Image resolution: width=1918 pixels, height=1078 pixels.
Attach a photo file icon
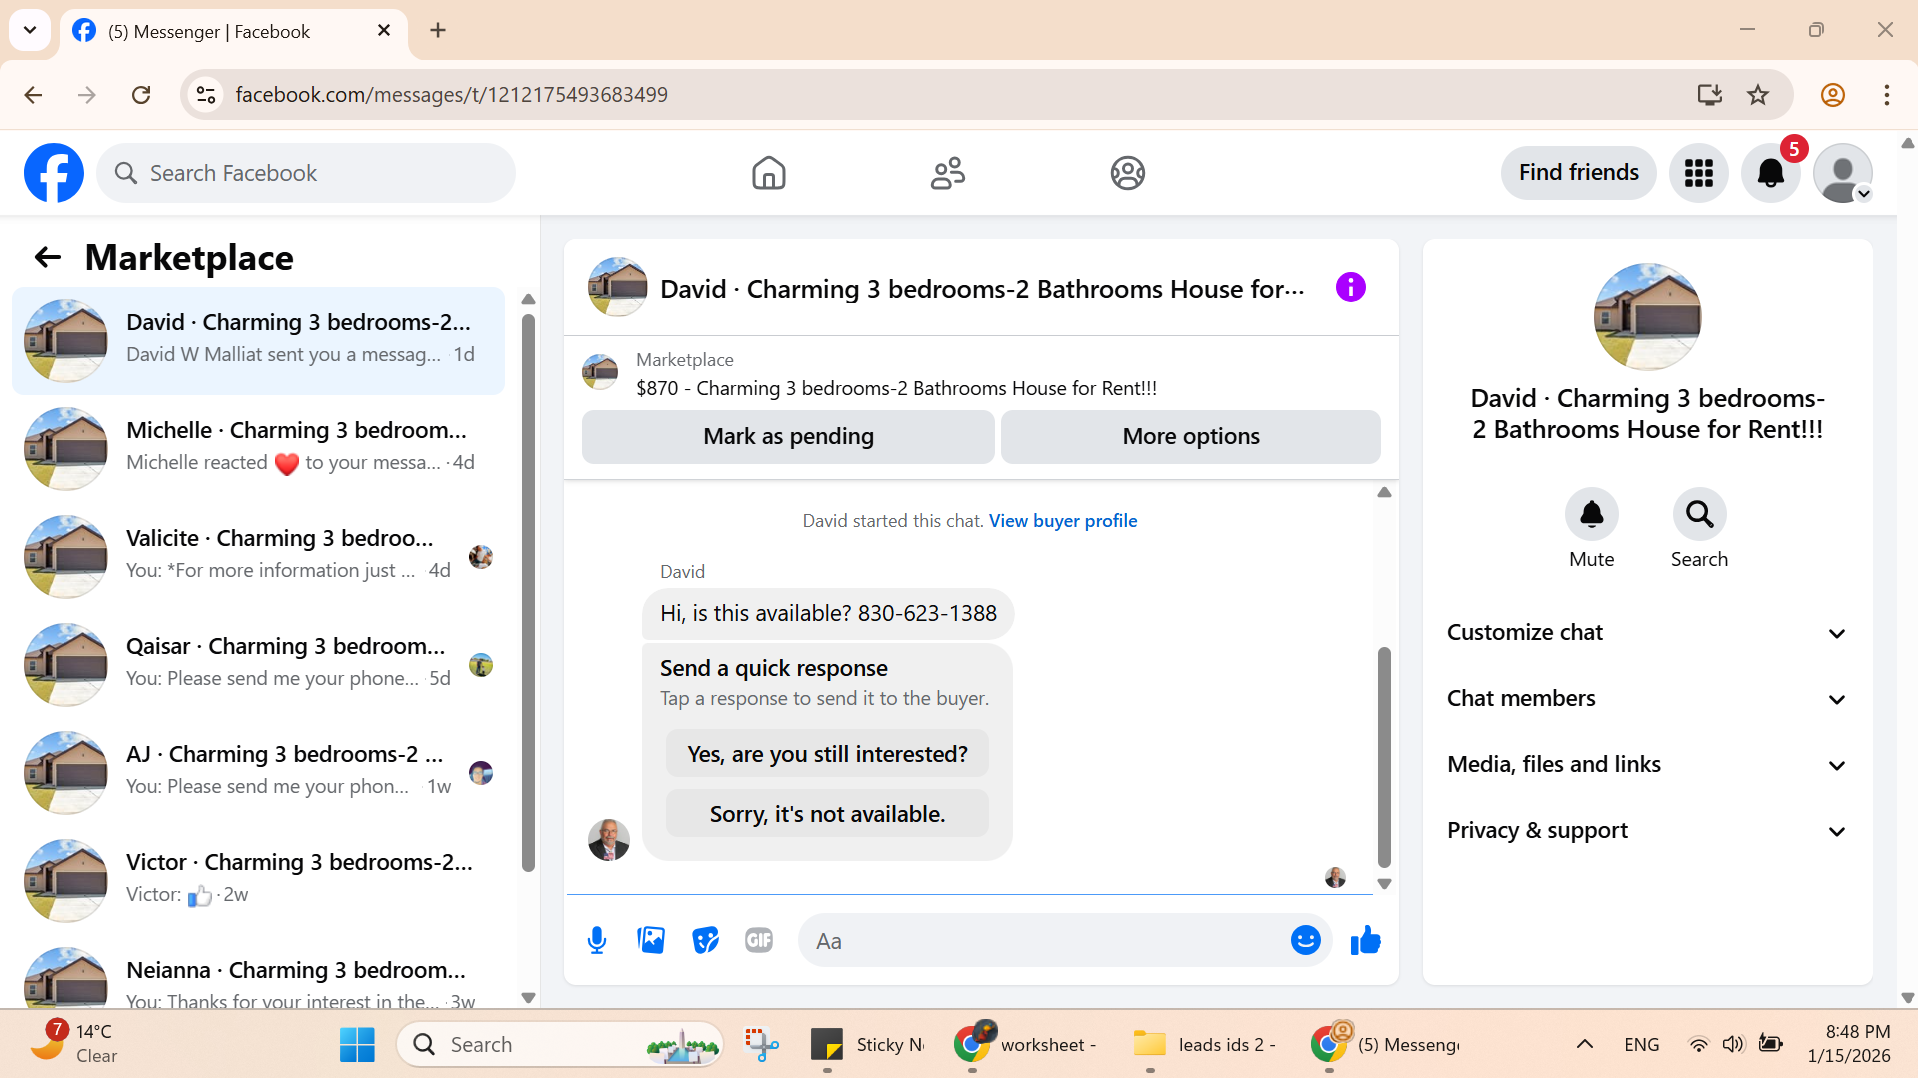(651, 941)
